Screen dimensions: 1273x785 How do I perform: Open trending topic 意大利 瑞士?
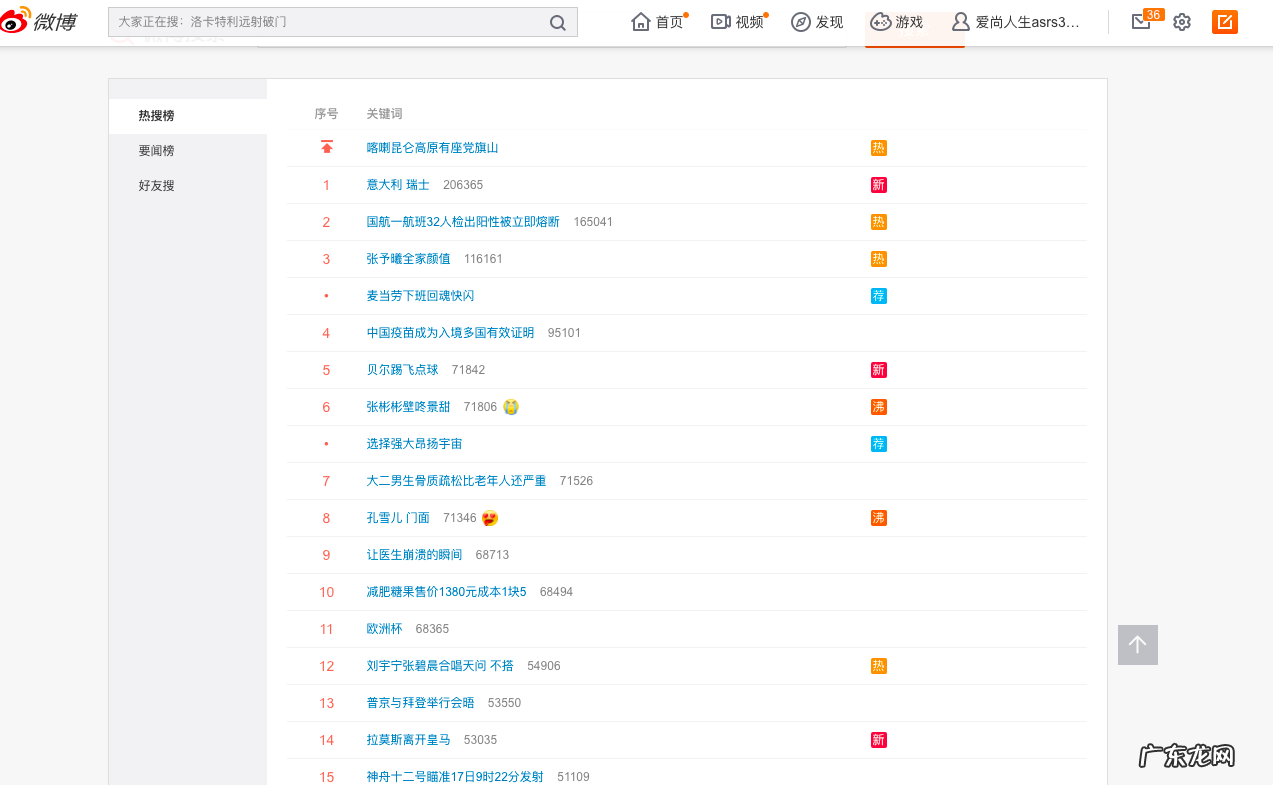(x=398, y=185)
